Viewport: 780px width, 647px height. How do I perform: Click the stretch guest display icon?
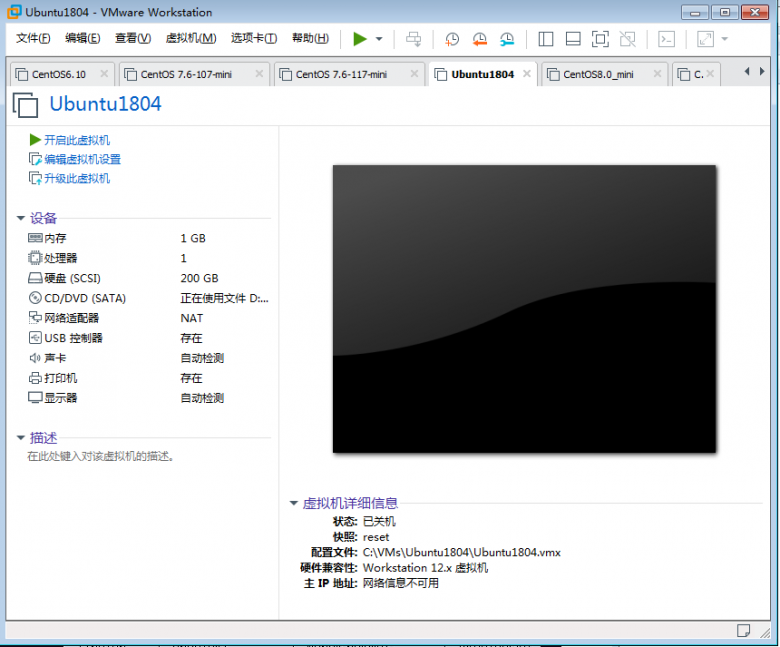pyautogui.click(x=705, y=39)
